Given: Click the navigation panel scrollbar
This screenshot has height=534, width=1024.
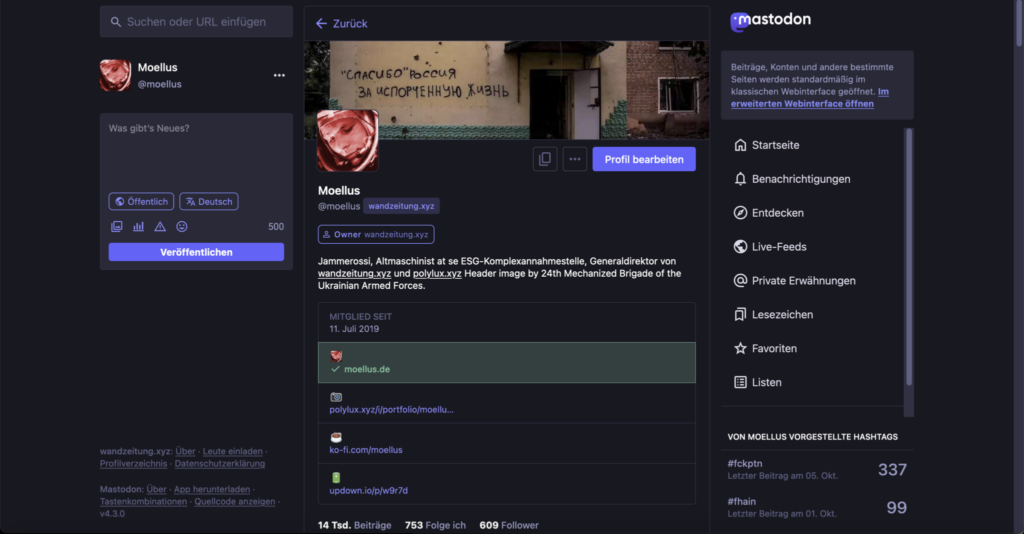Looking at the screenshot, I should (x=908, y=257).
